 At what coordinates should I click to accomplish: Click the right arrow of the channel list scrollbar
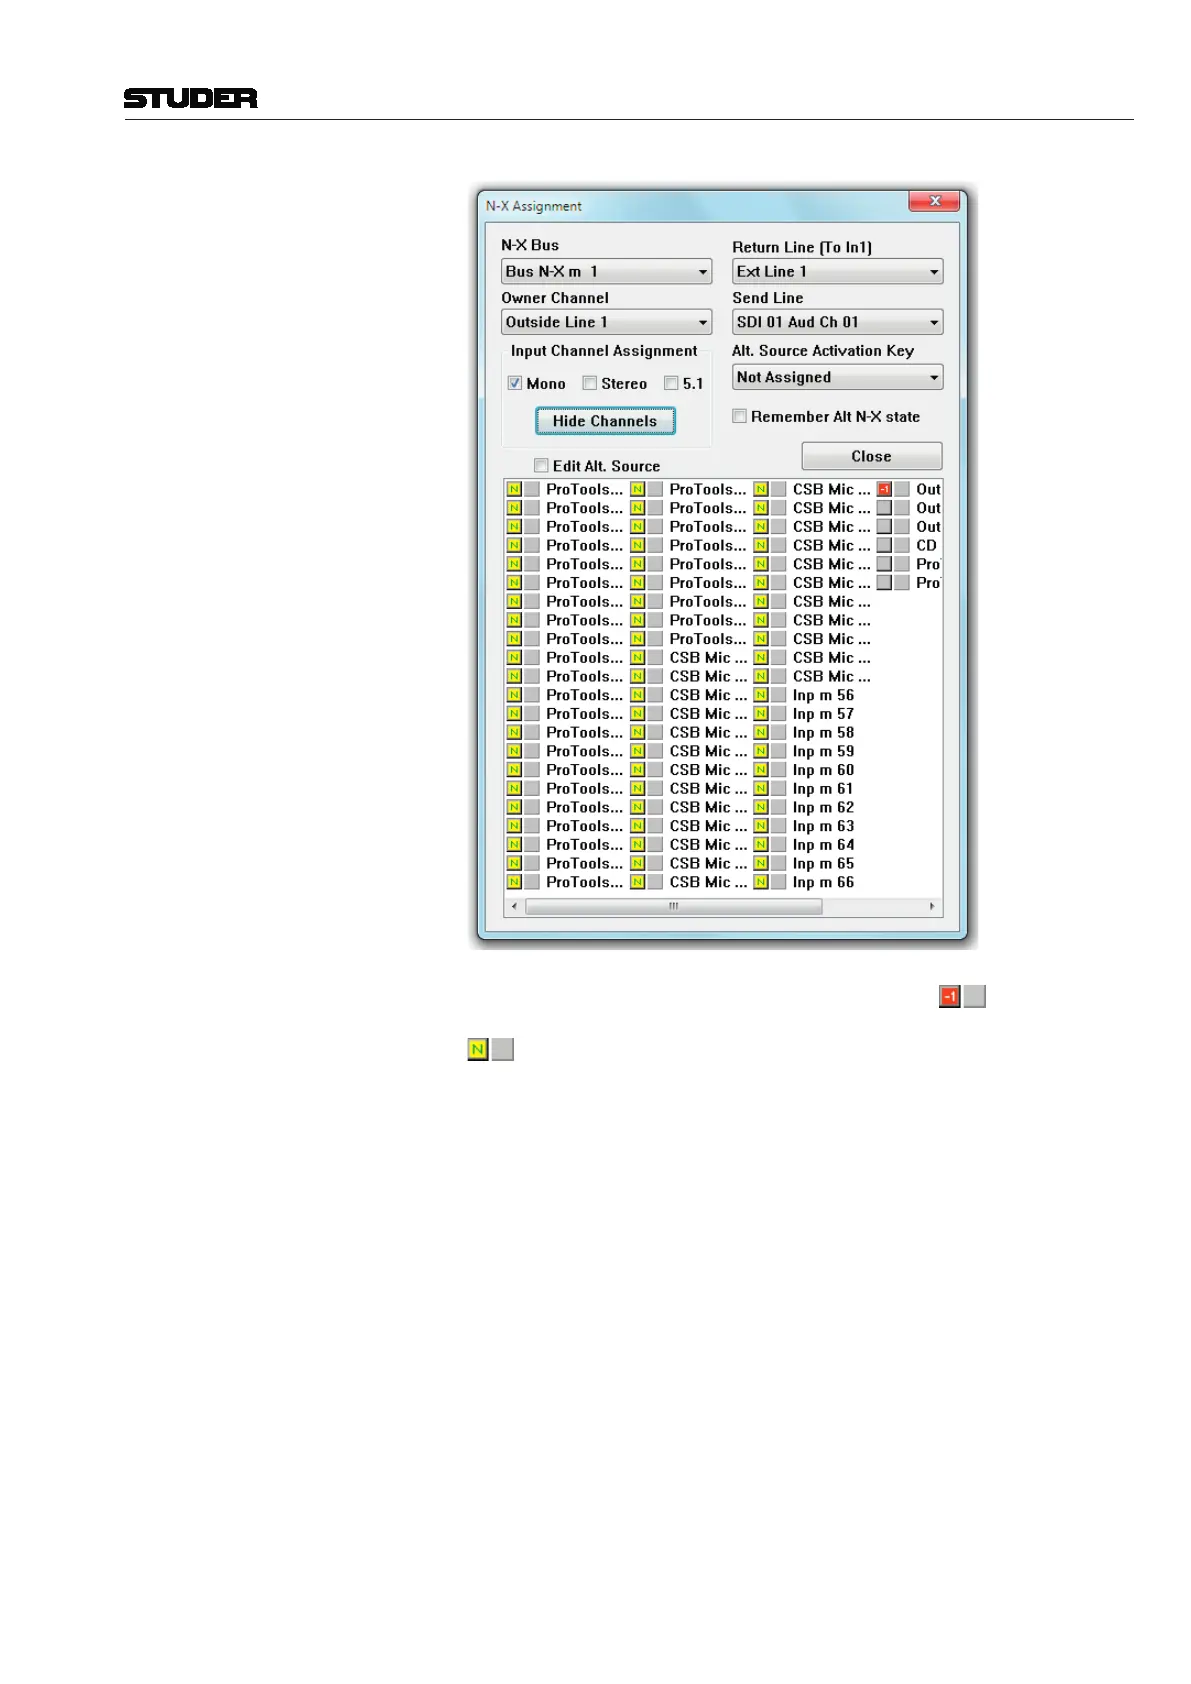click(932, 906)
